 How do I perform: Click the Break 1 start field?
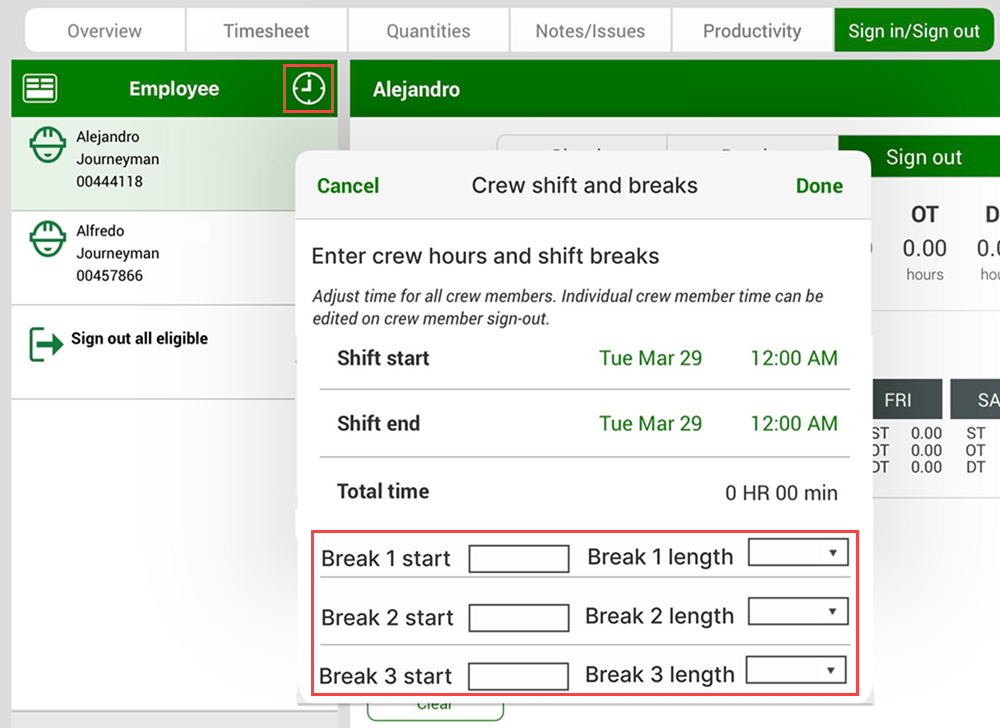[519, 558]
